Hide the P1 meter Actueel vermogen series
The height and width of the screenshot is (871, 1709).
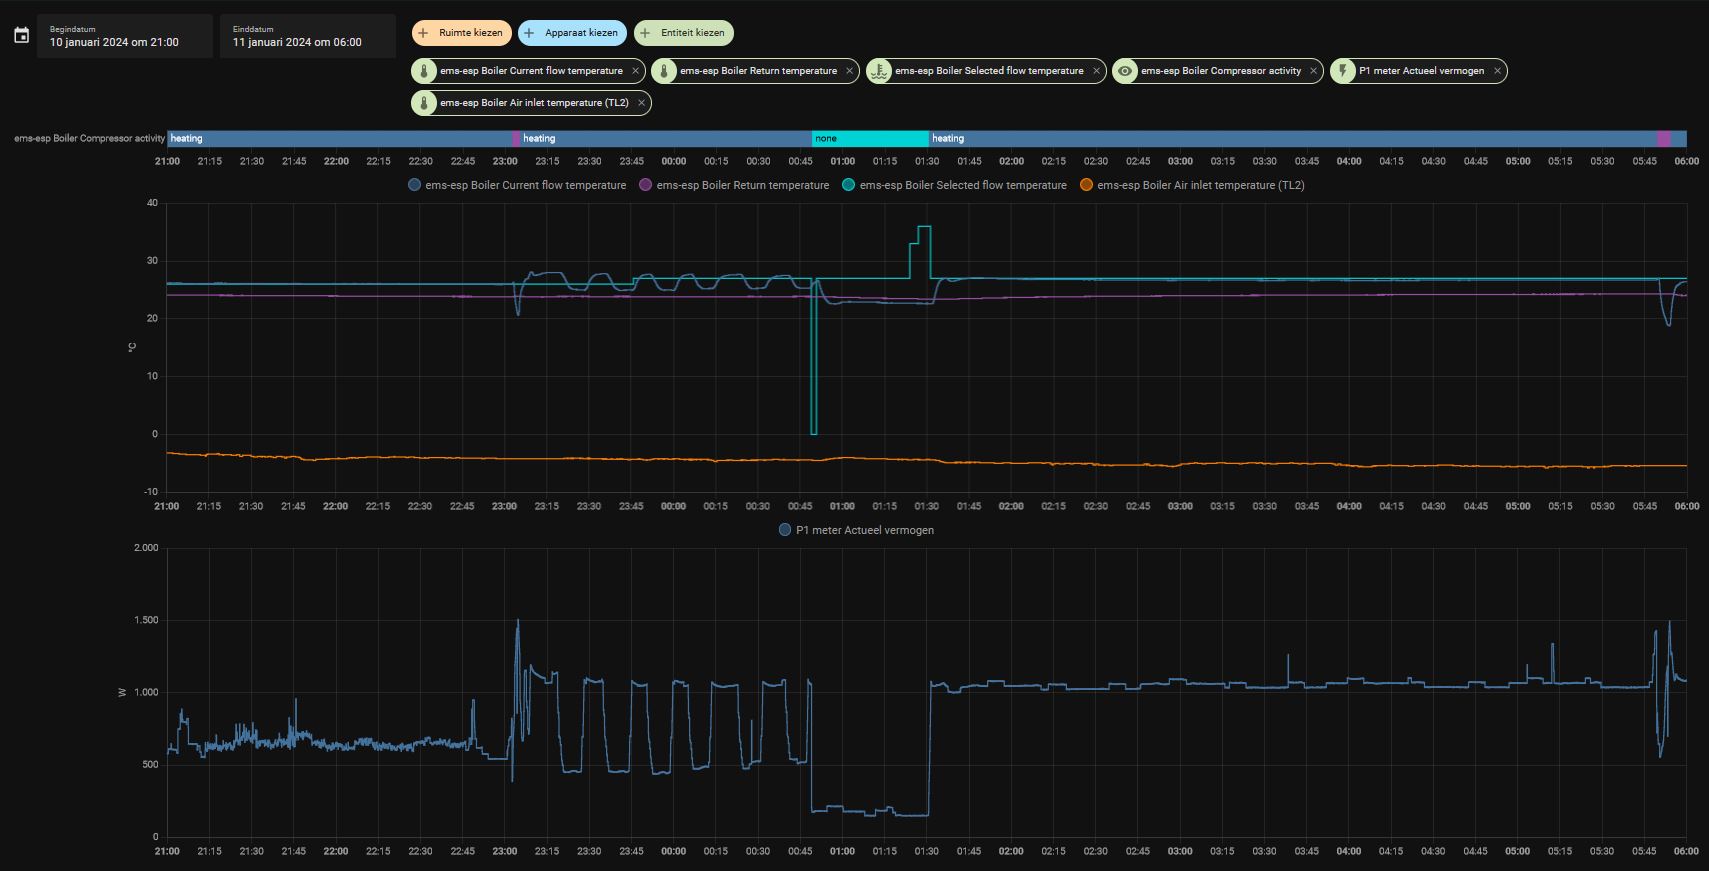pos(856,530)
